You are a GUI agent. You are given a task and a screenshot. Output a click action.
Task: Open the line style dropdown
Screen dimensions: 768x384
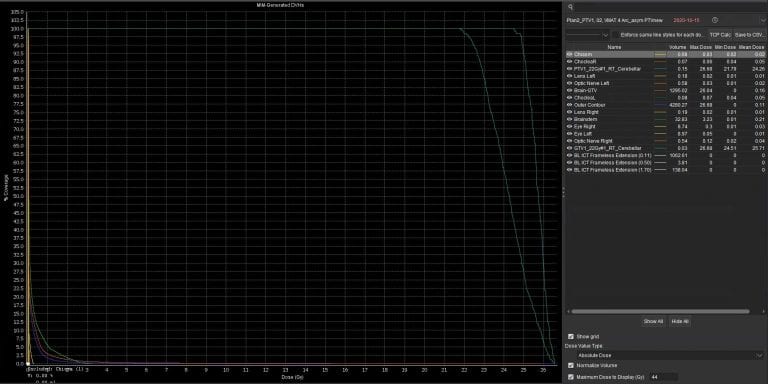point(587,35)
